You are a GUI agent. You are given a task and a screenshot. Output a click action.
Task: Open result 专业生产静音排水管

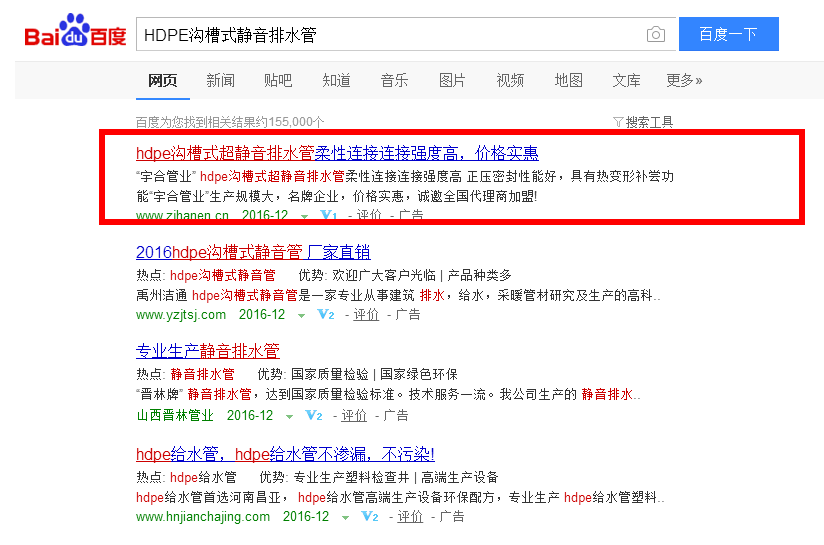pos(208,351)
